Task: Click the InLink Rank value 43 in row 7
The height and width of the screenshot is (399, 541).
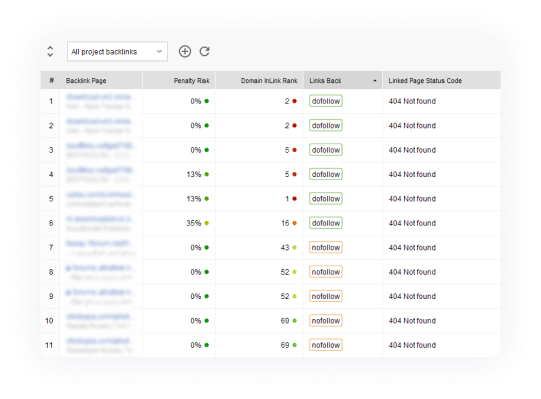Action: [x=285, y=247]
